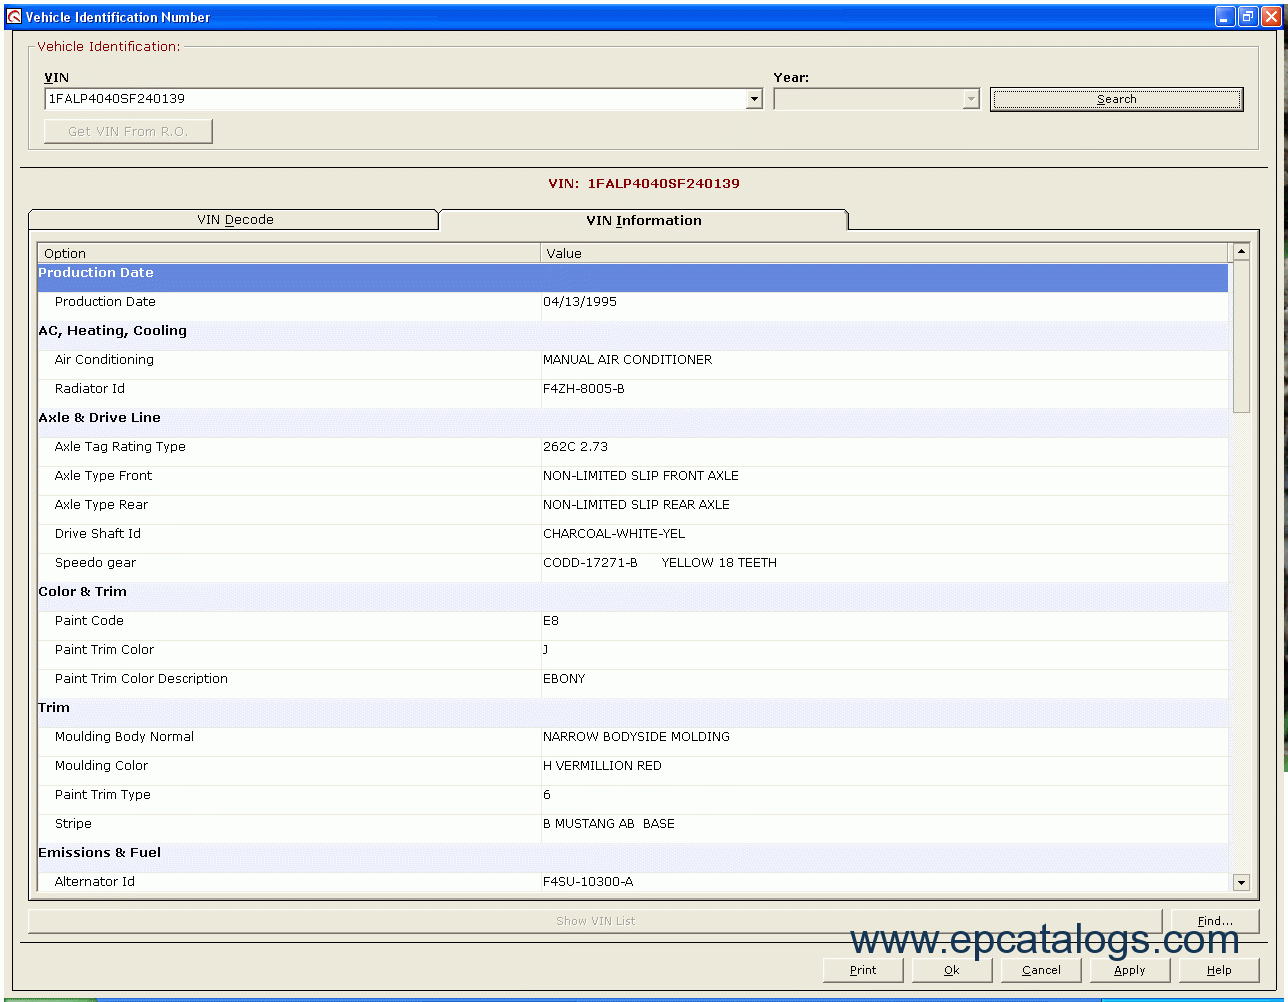This screenshot has width=1288, height=1002.
Task: Select the Production Date header row
Action: tap(632, 273)
